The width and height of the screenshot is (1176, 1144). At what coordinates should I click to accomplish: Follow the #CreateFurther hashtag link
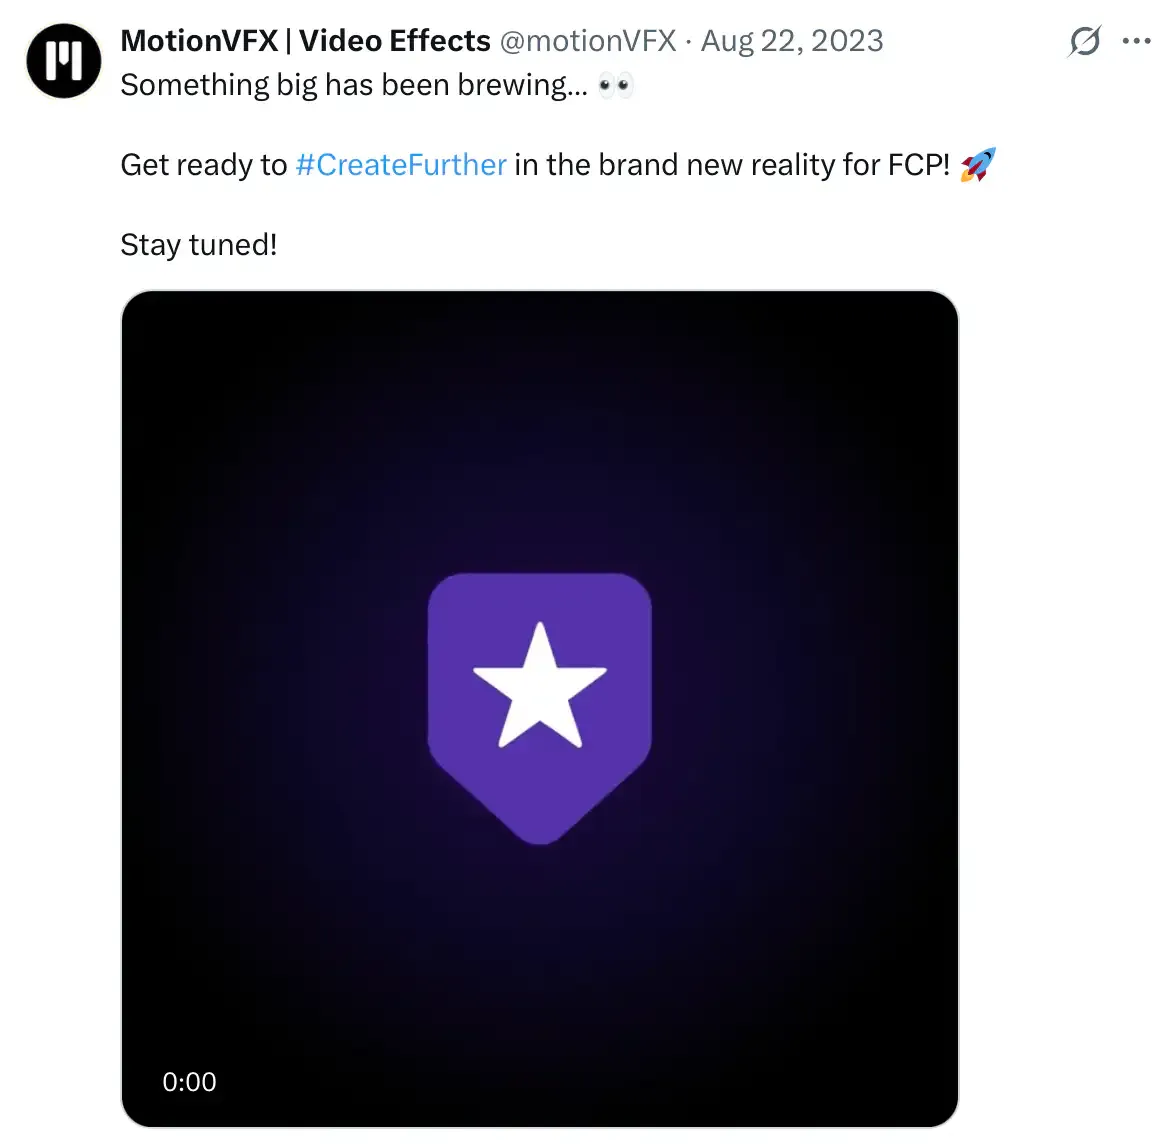click(401, 165)
